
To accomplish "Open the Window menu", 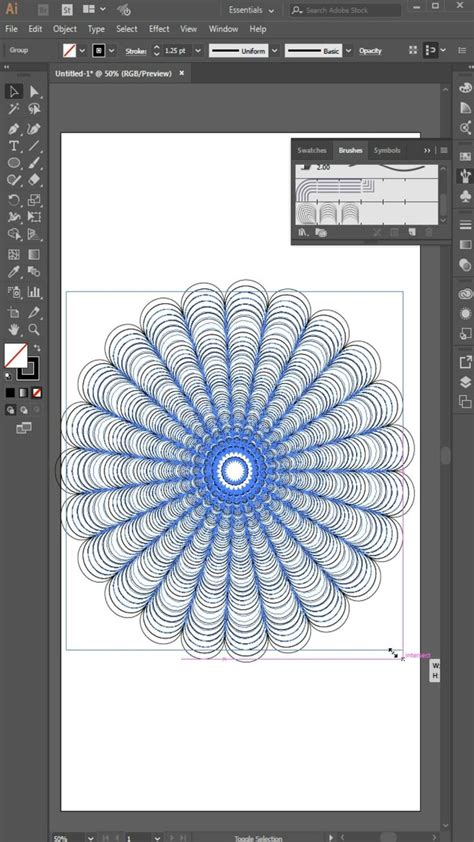I will (x=223, y=29).
